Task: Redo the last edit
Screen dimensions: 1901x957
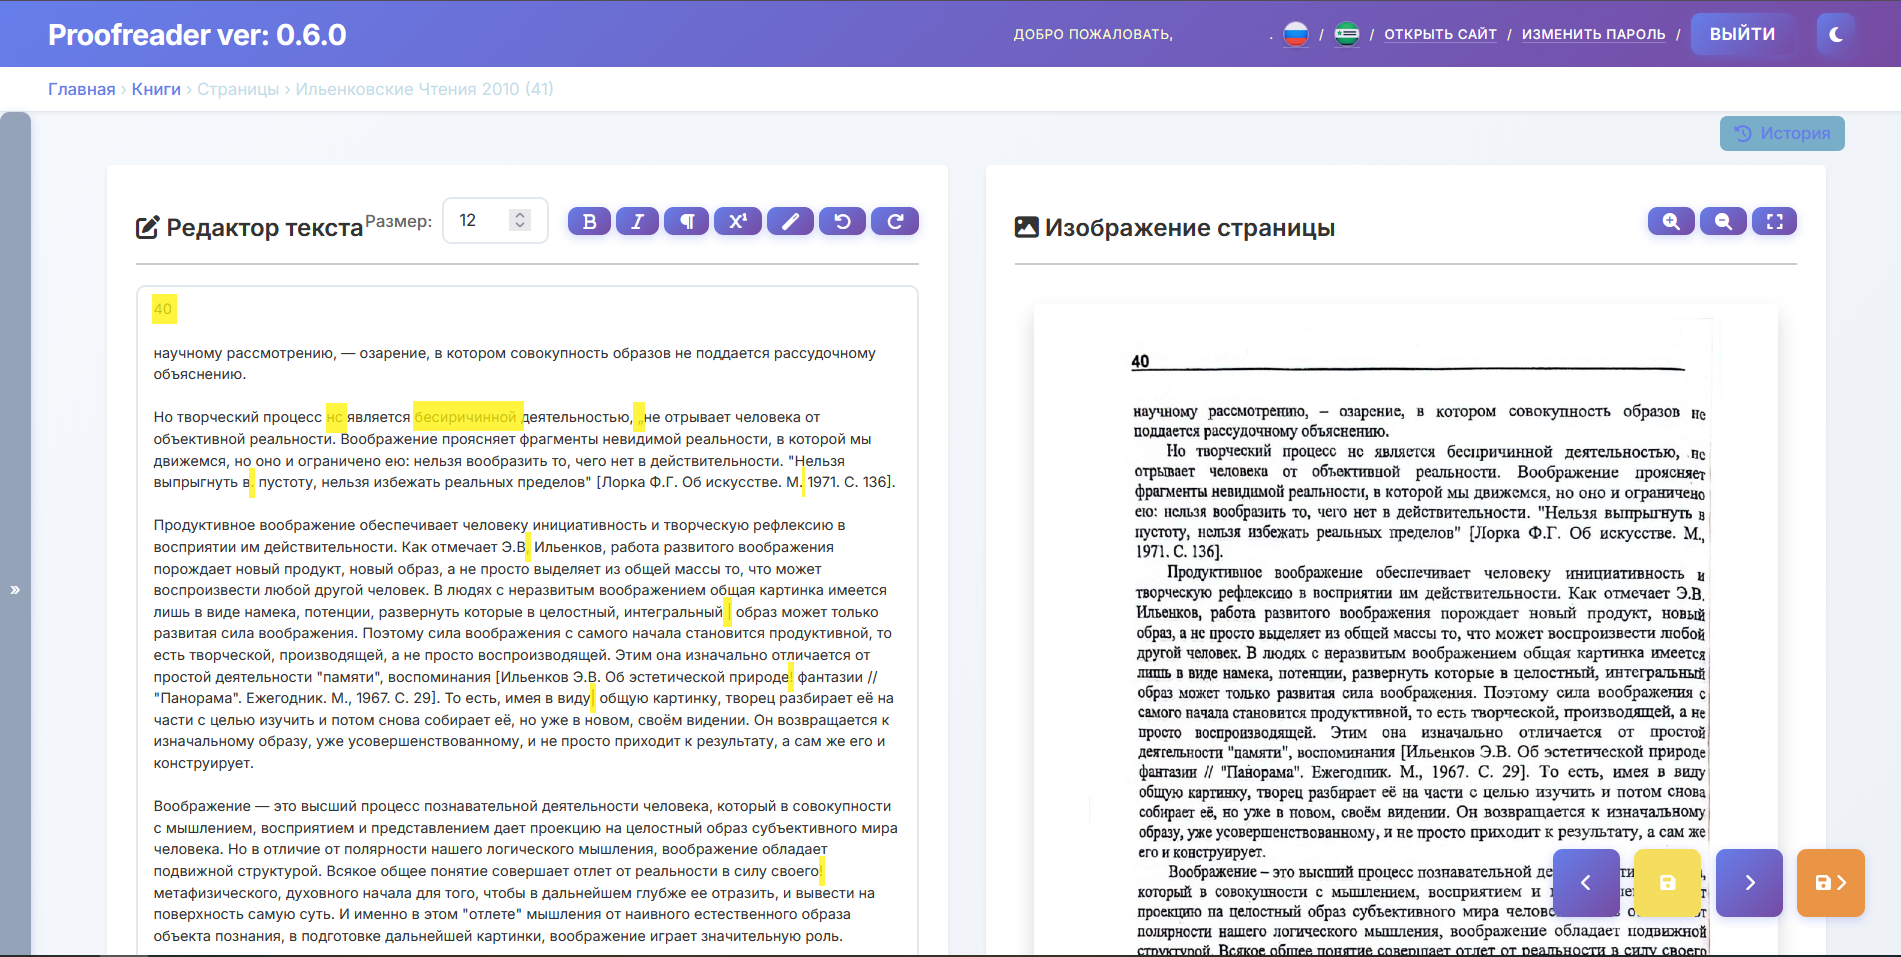Action: (895, 221)
